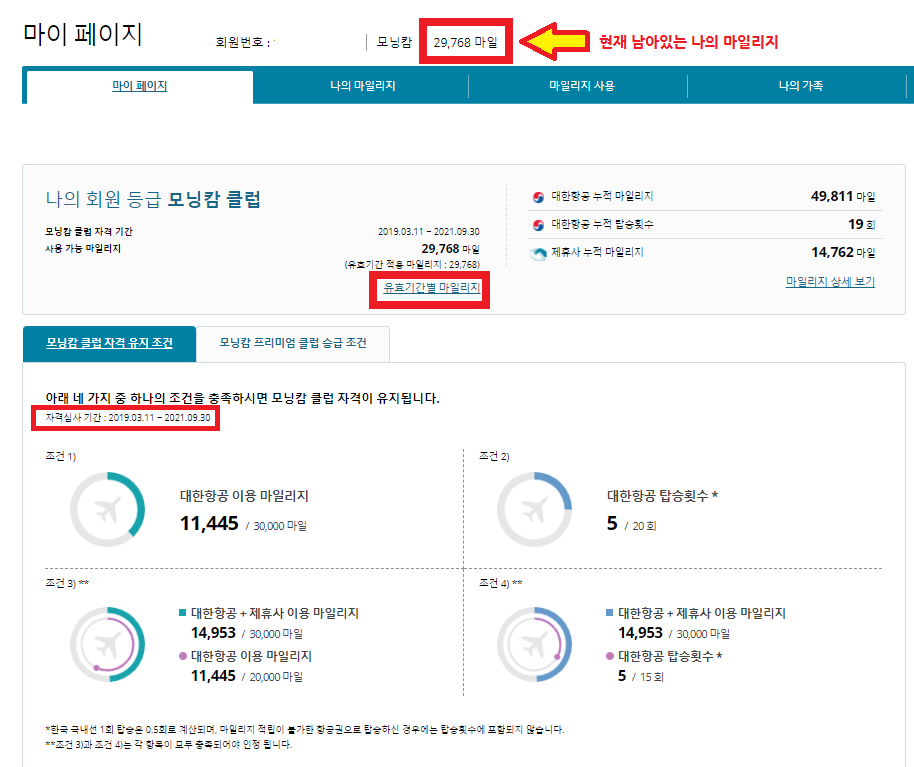914x767 pixels.
Task: Click the double progress ring for 조건 4
Action: (535, 645)
